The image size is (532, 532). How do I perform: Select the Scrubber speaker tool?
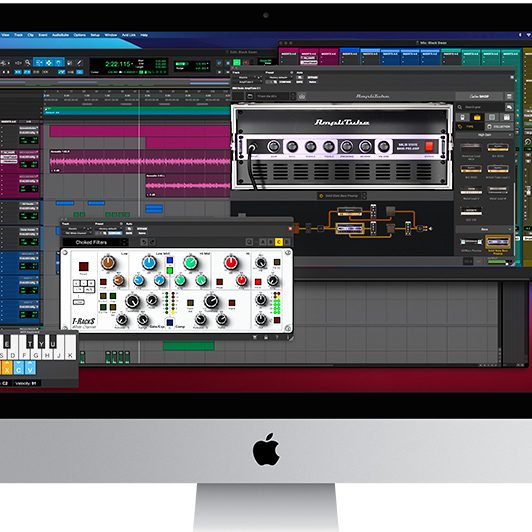pyautogui.click(x=70, y=63)
